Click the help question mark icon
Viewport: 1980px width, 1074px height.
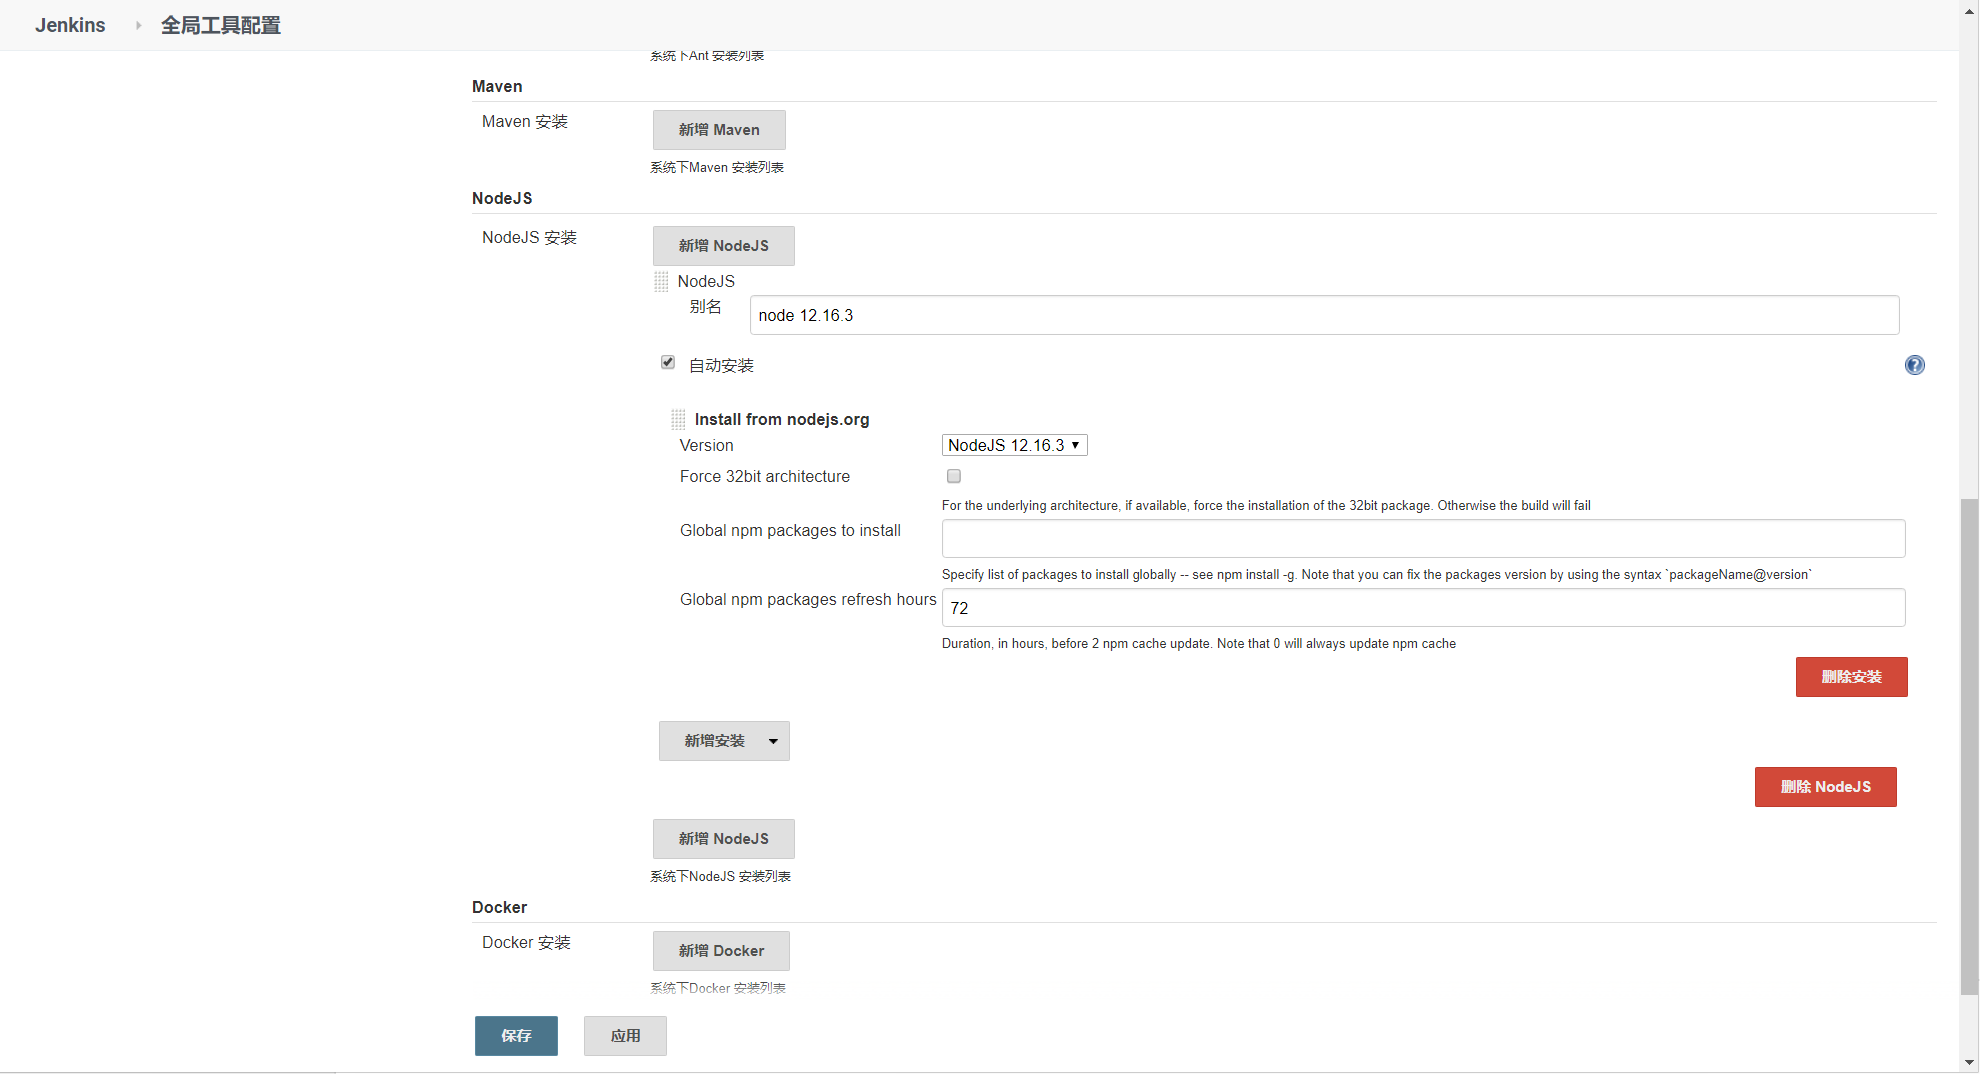(1914, 365)
